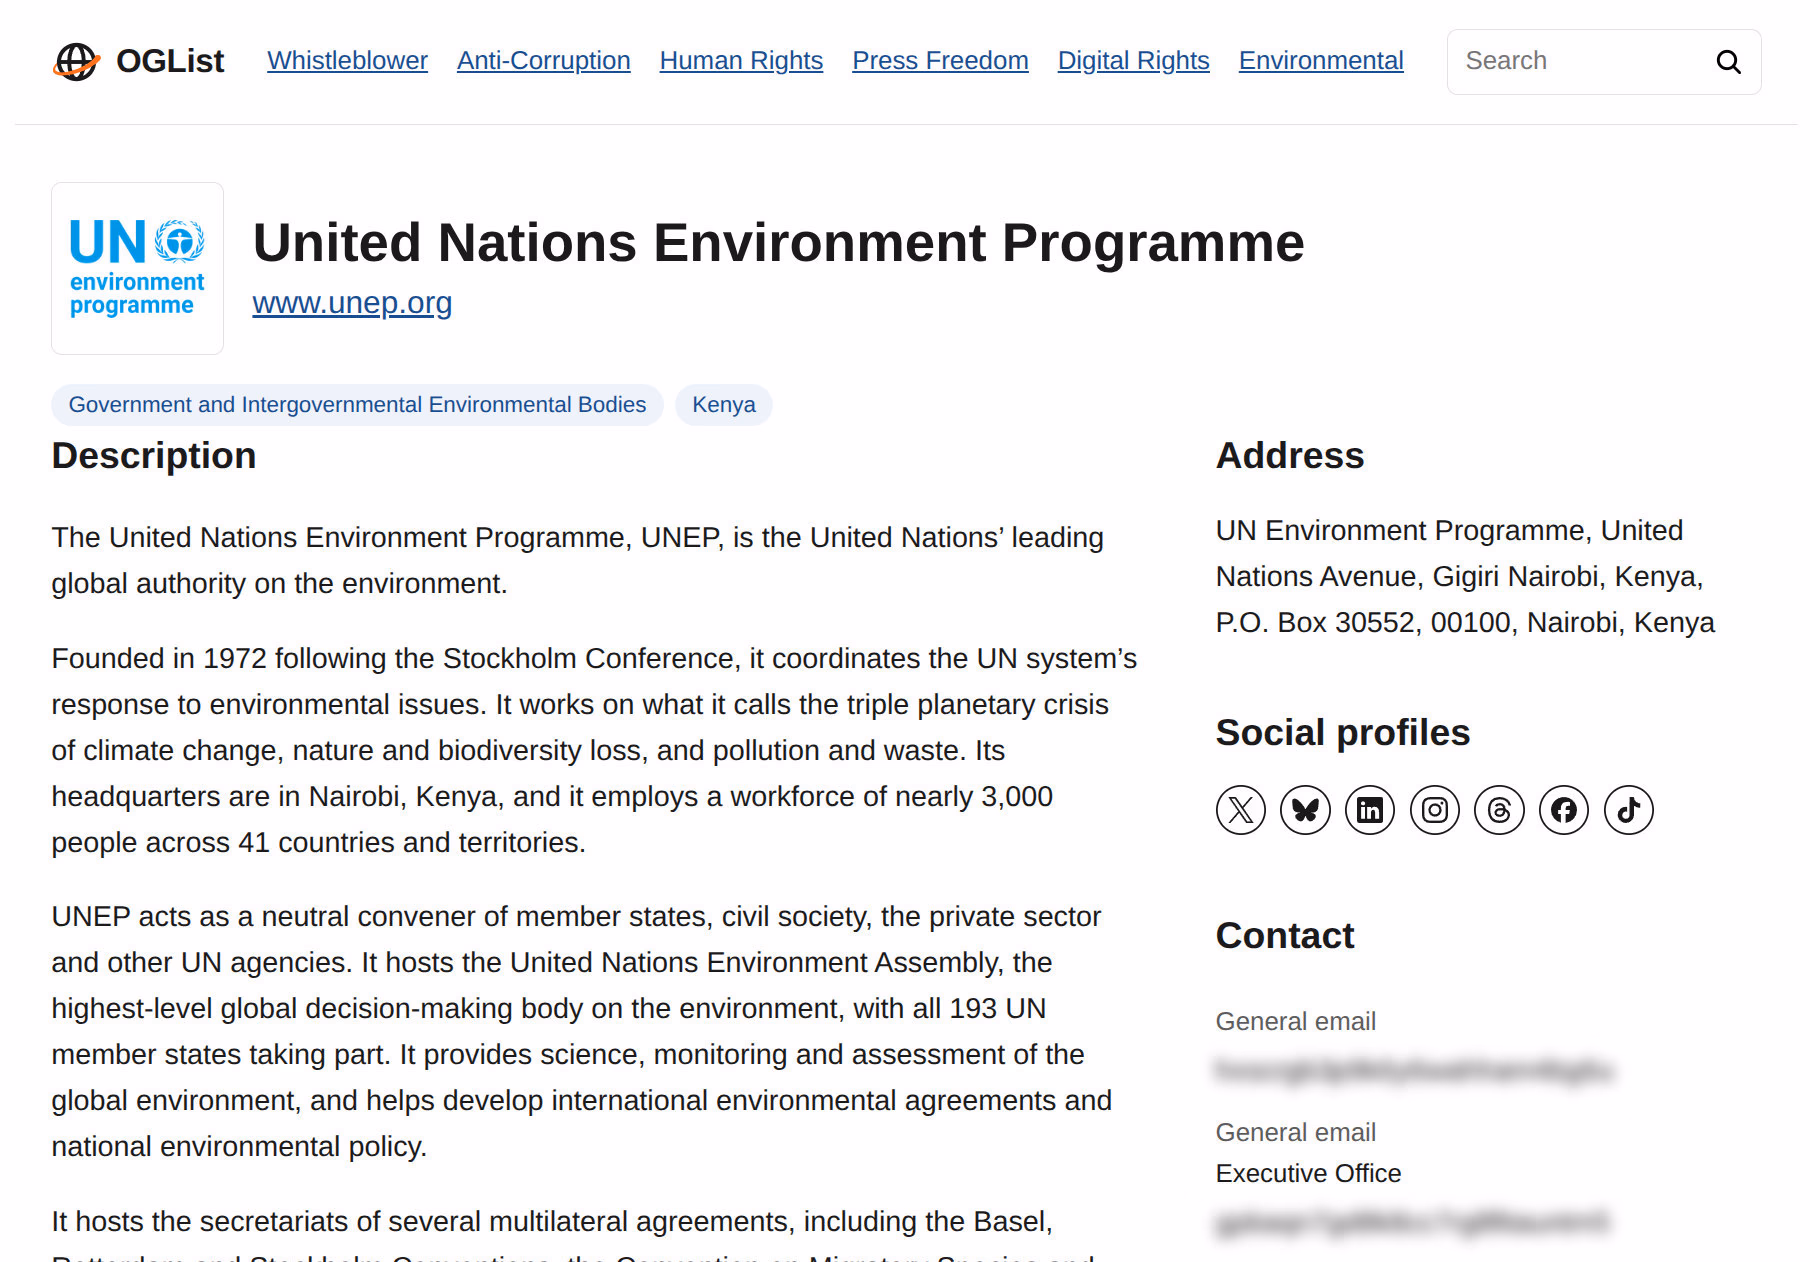1810x1262 pixels.
Task: Open the Whistleblower category
Action: tap(347, 61)
